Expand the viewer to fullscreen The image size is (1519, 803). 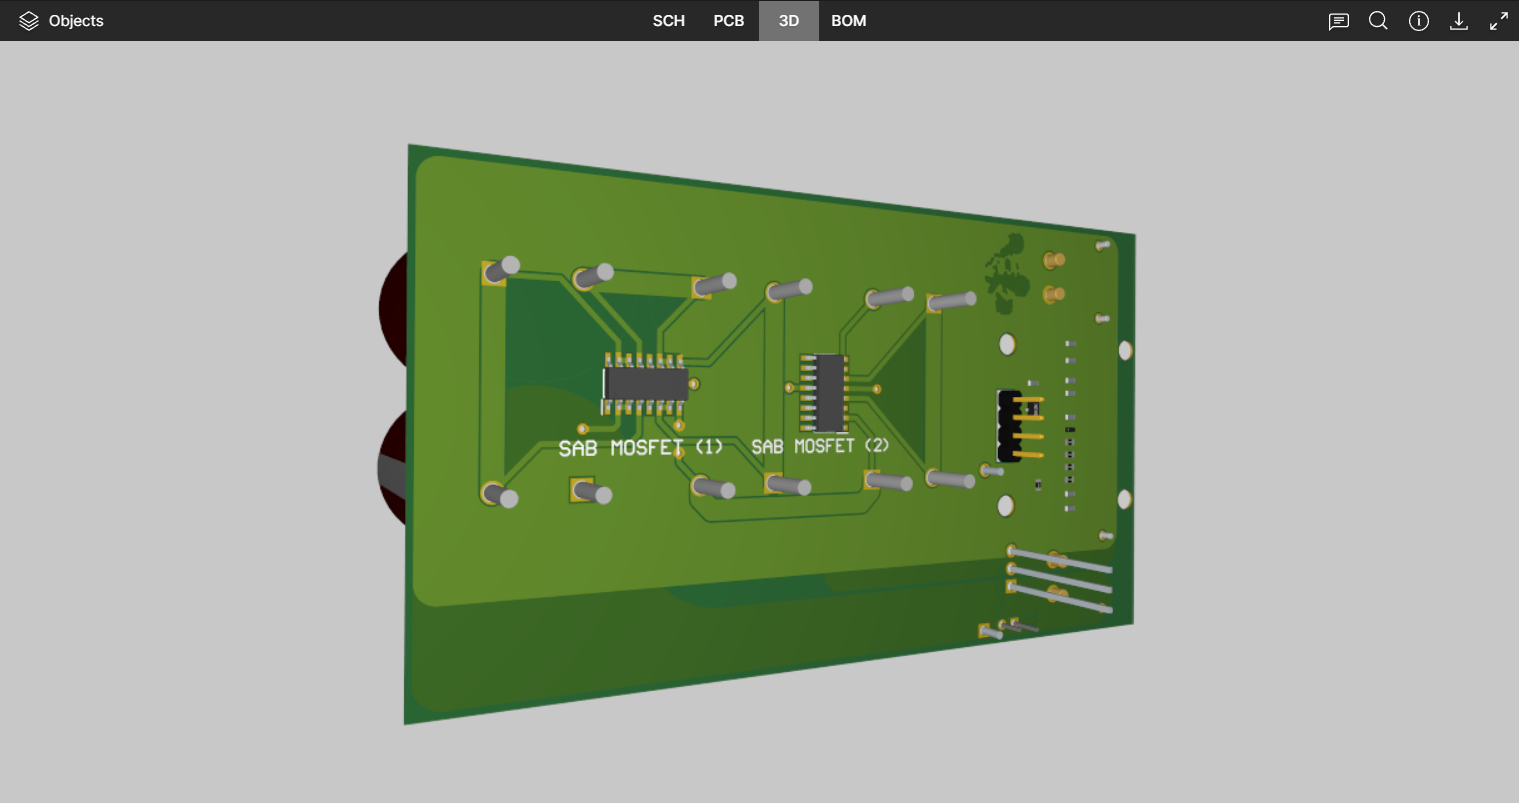click(x=1499, y=20)
